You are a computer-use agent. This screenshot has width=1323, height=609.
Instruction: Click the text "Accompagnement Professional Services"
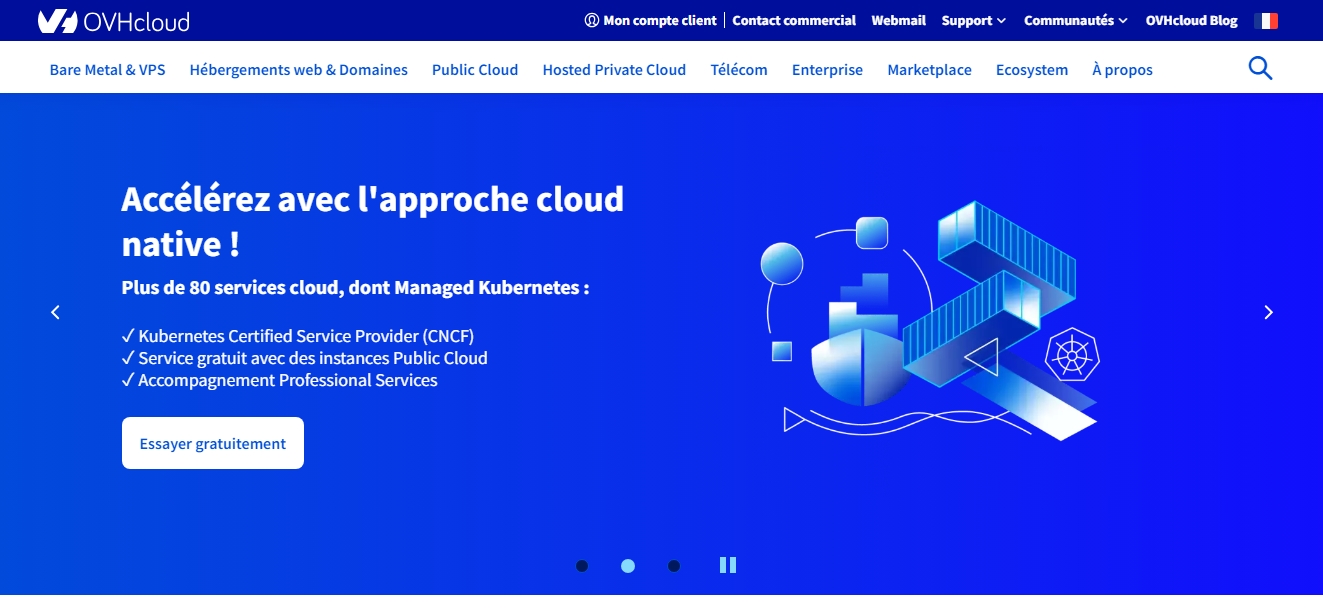point(288,380)
